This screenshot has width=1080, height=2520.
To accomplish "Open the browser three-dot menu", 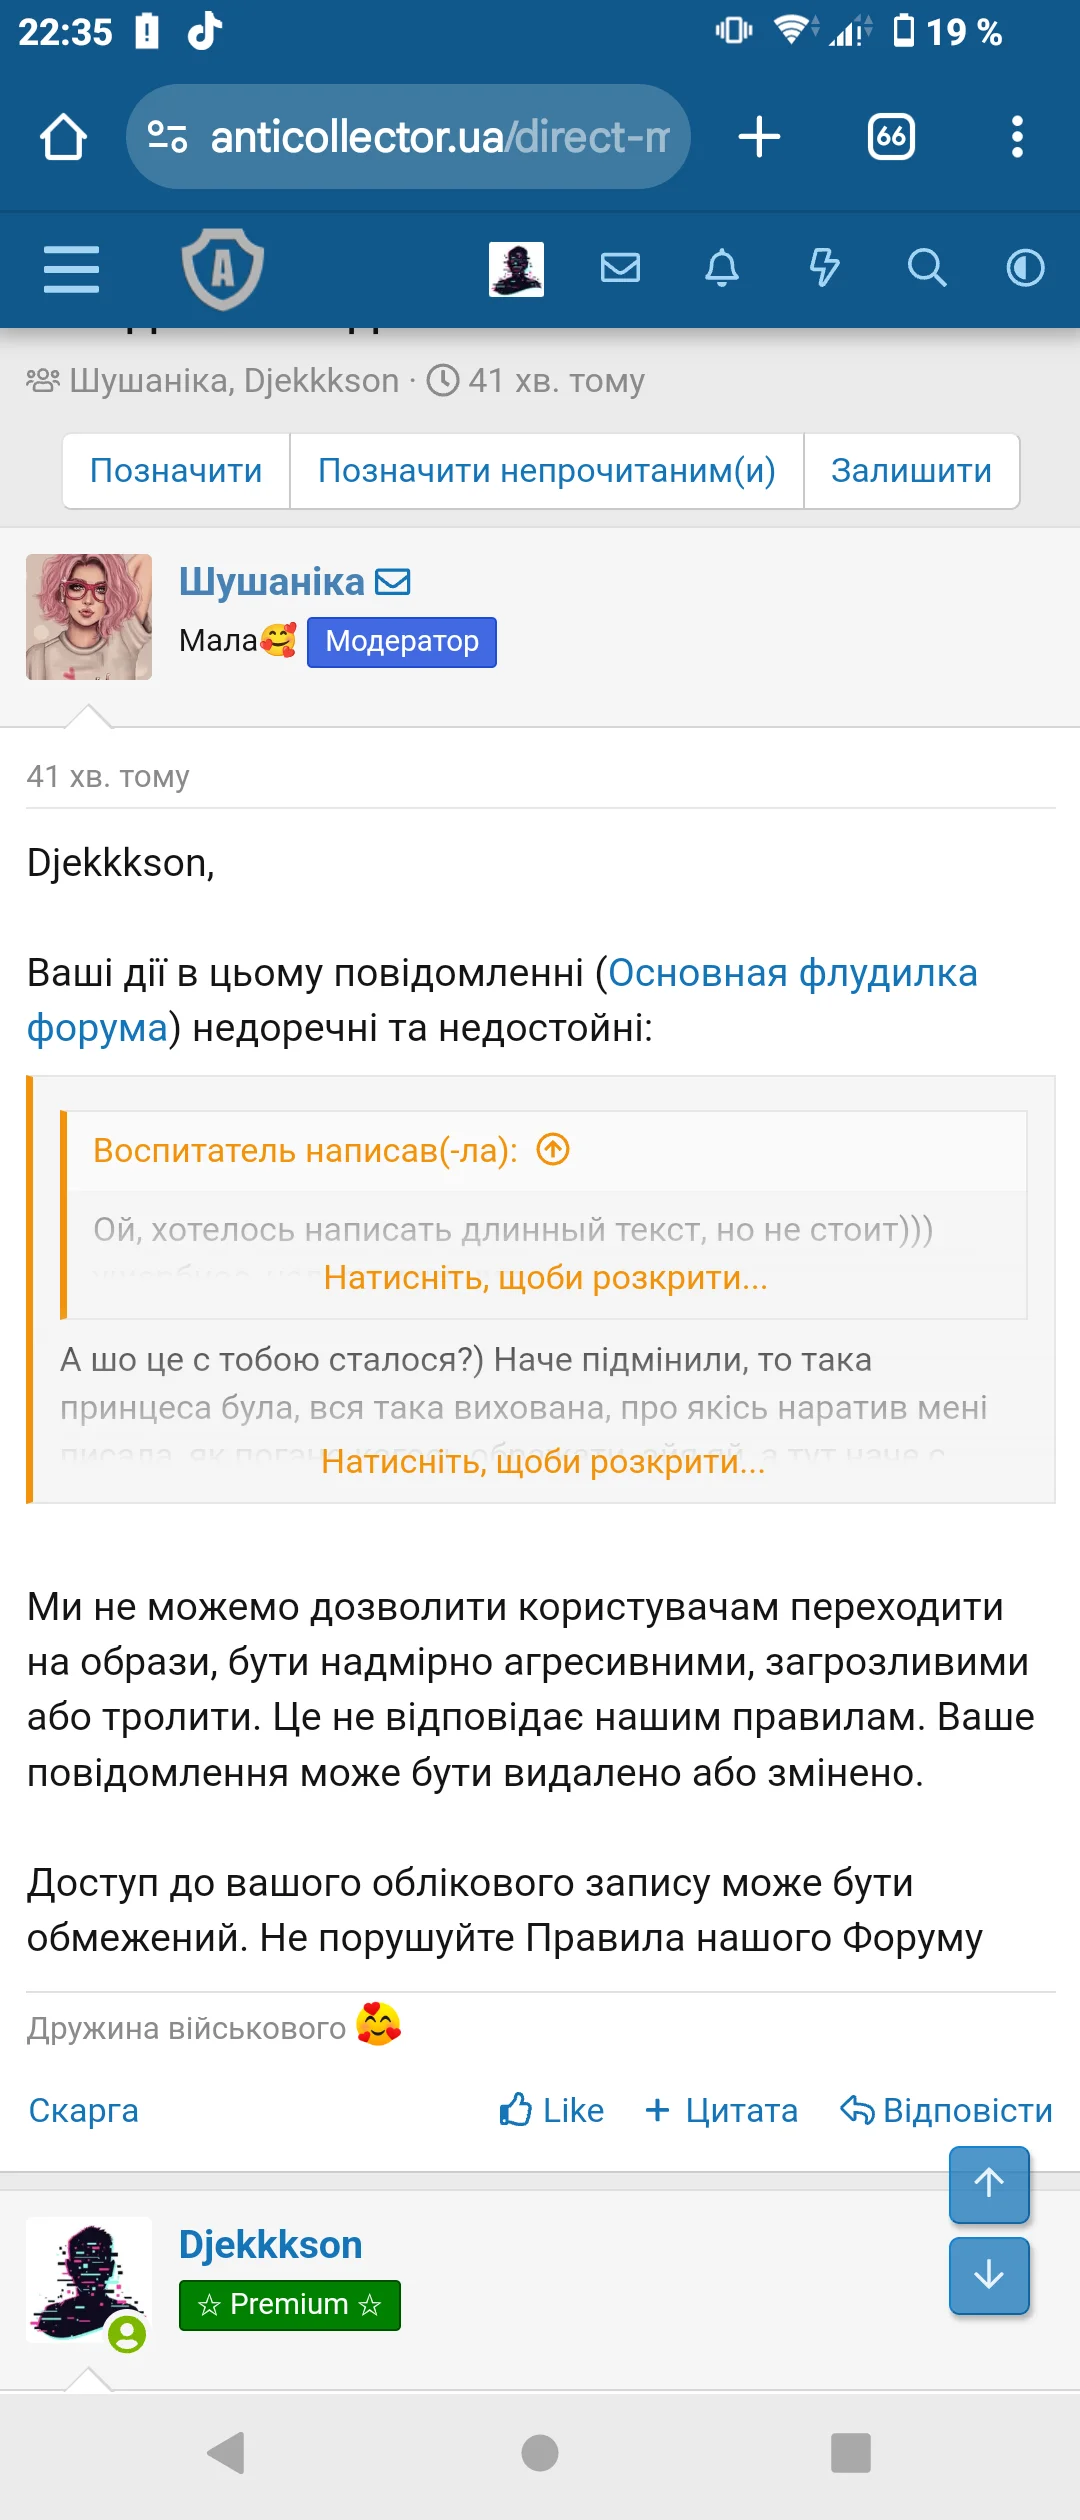I will tap(1017, 137).
